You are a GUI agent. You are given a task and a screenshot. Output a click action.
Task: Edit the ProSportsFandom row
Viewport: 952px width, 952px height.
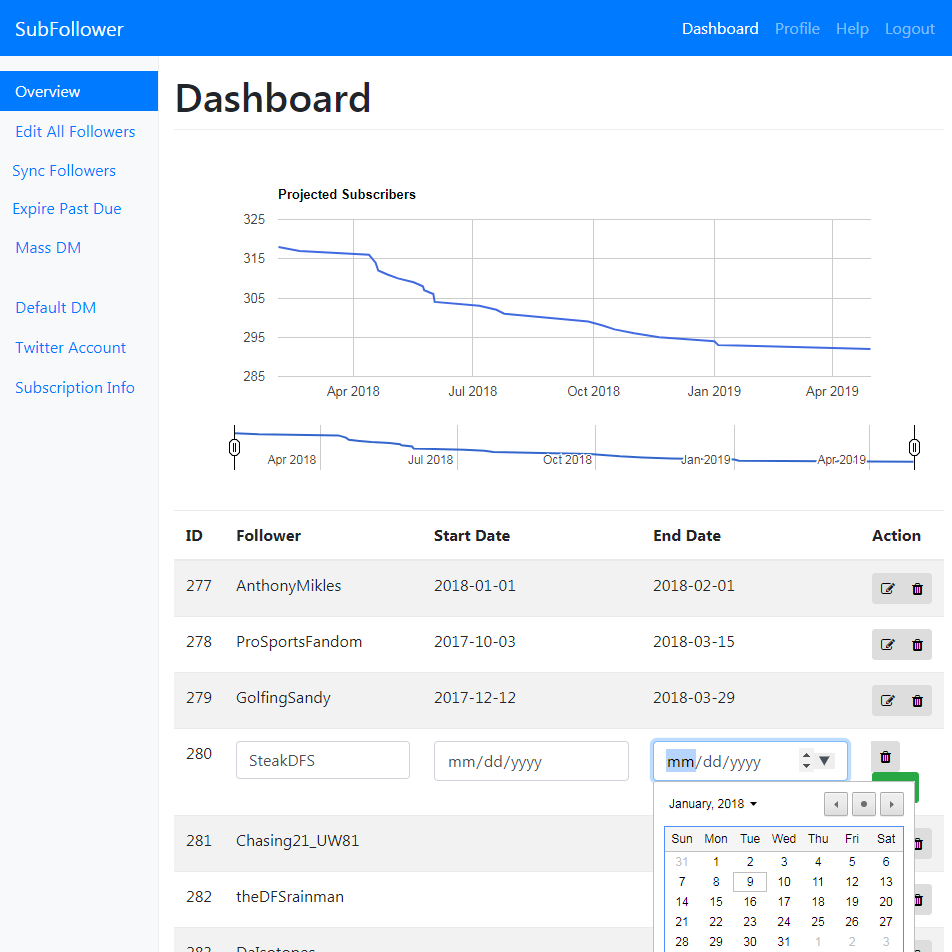pyautogui.click(x=887, y=644)
